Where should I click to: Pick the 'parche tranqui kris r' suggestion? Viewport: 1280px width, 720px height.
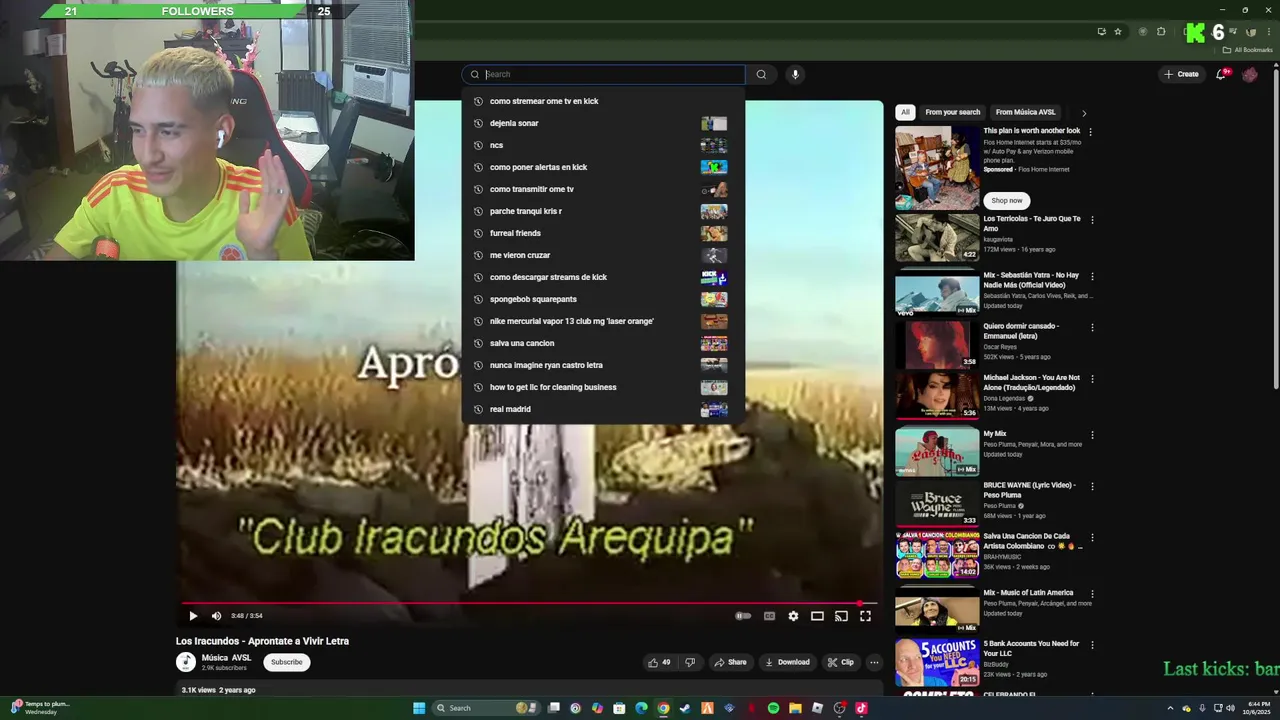tap(603, 211)
